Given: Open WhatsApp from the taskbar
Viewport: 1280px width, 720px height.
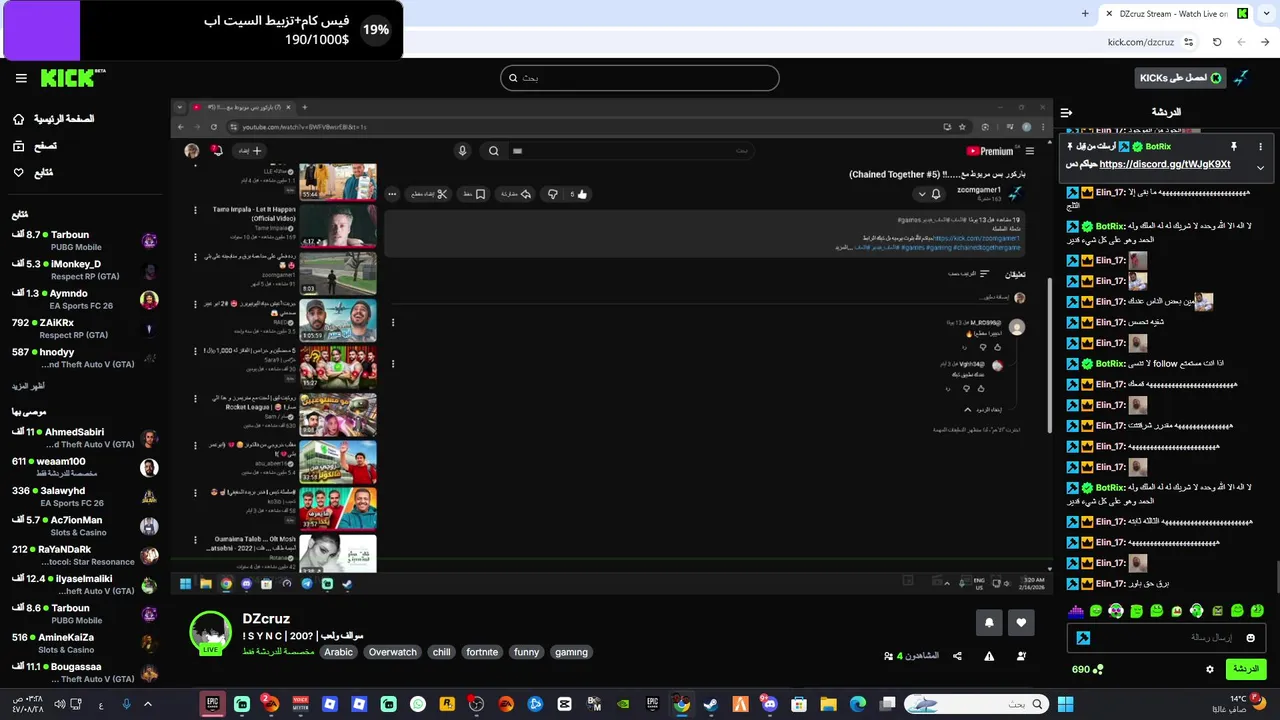Looking at the screenshot, I should (418, 704).
